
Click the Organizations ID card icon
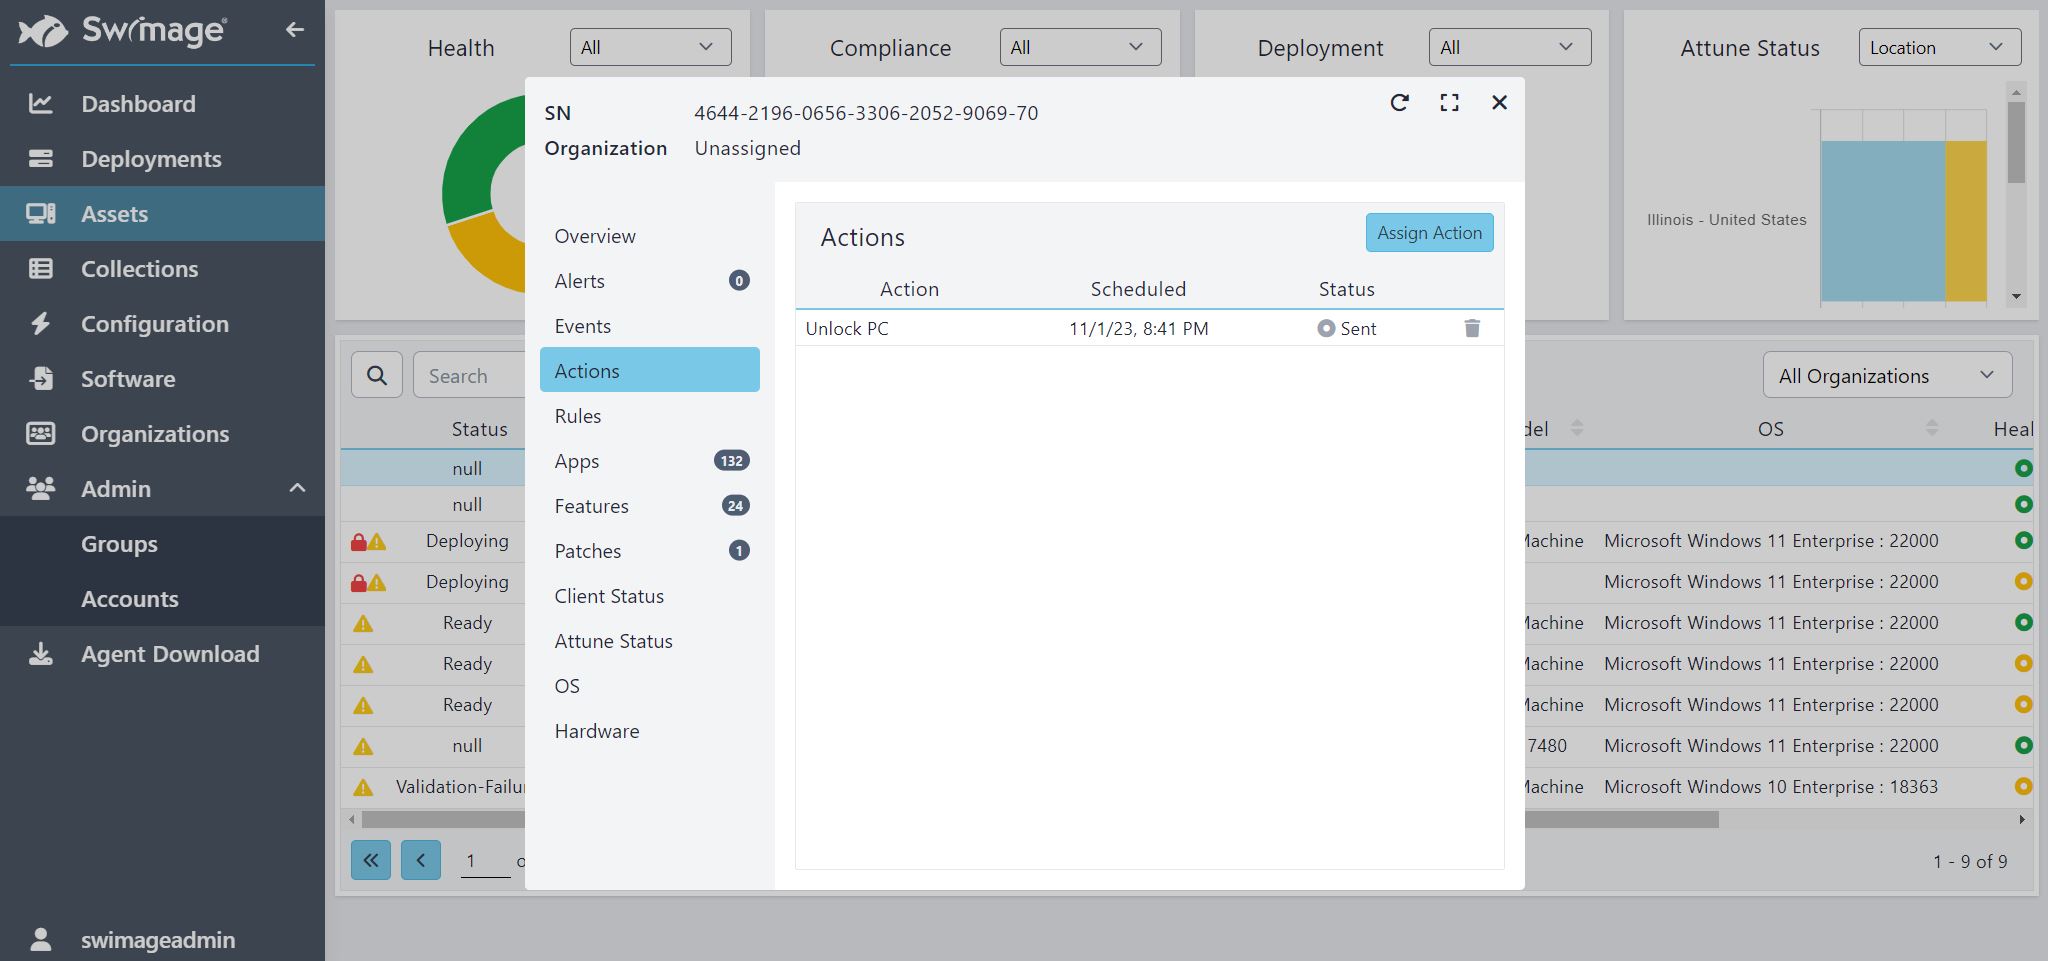[40, 433]
